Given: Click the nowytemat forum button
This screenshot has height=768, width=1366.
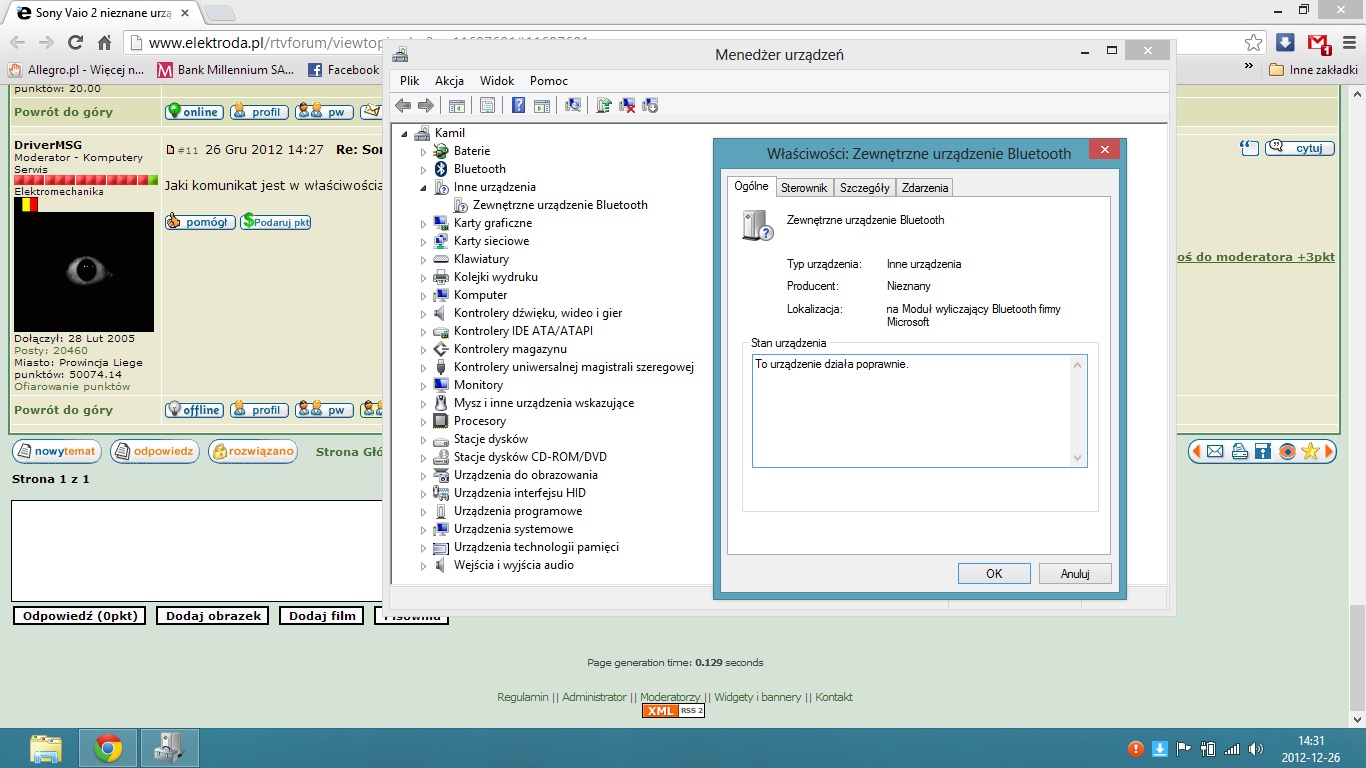Looking at the screenshot, I should (x=57, y=452).
